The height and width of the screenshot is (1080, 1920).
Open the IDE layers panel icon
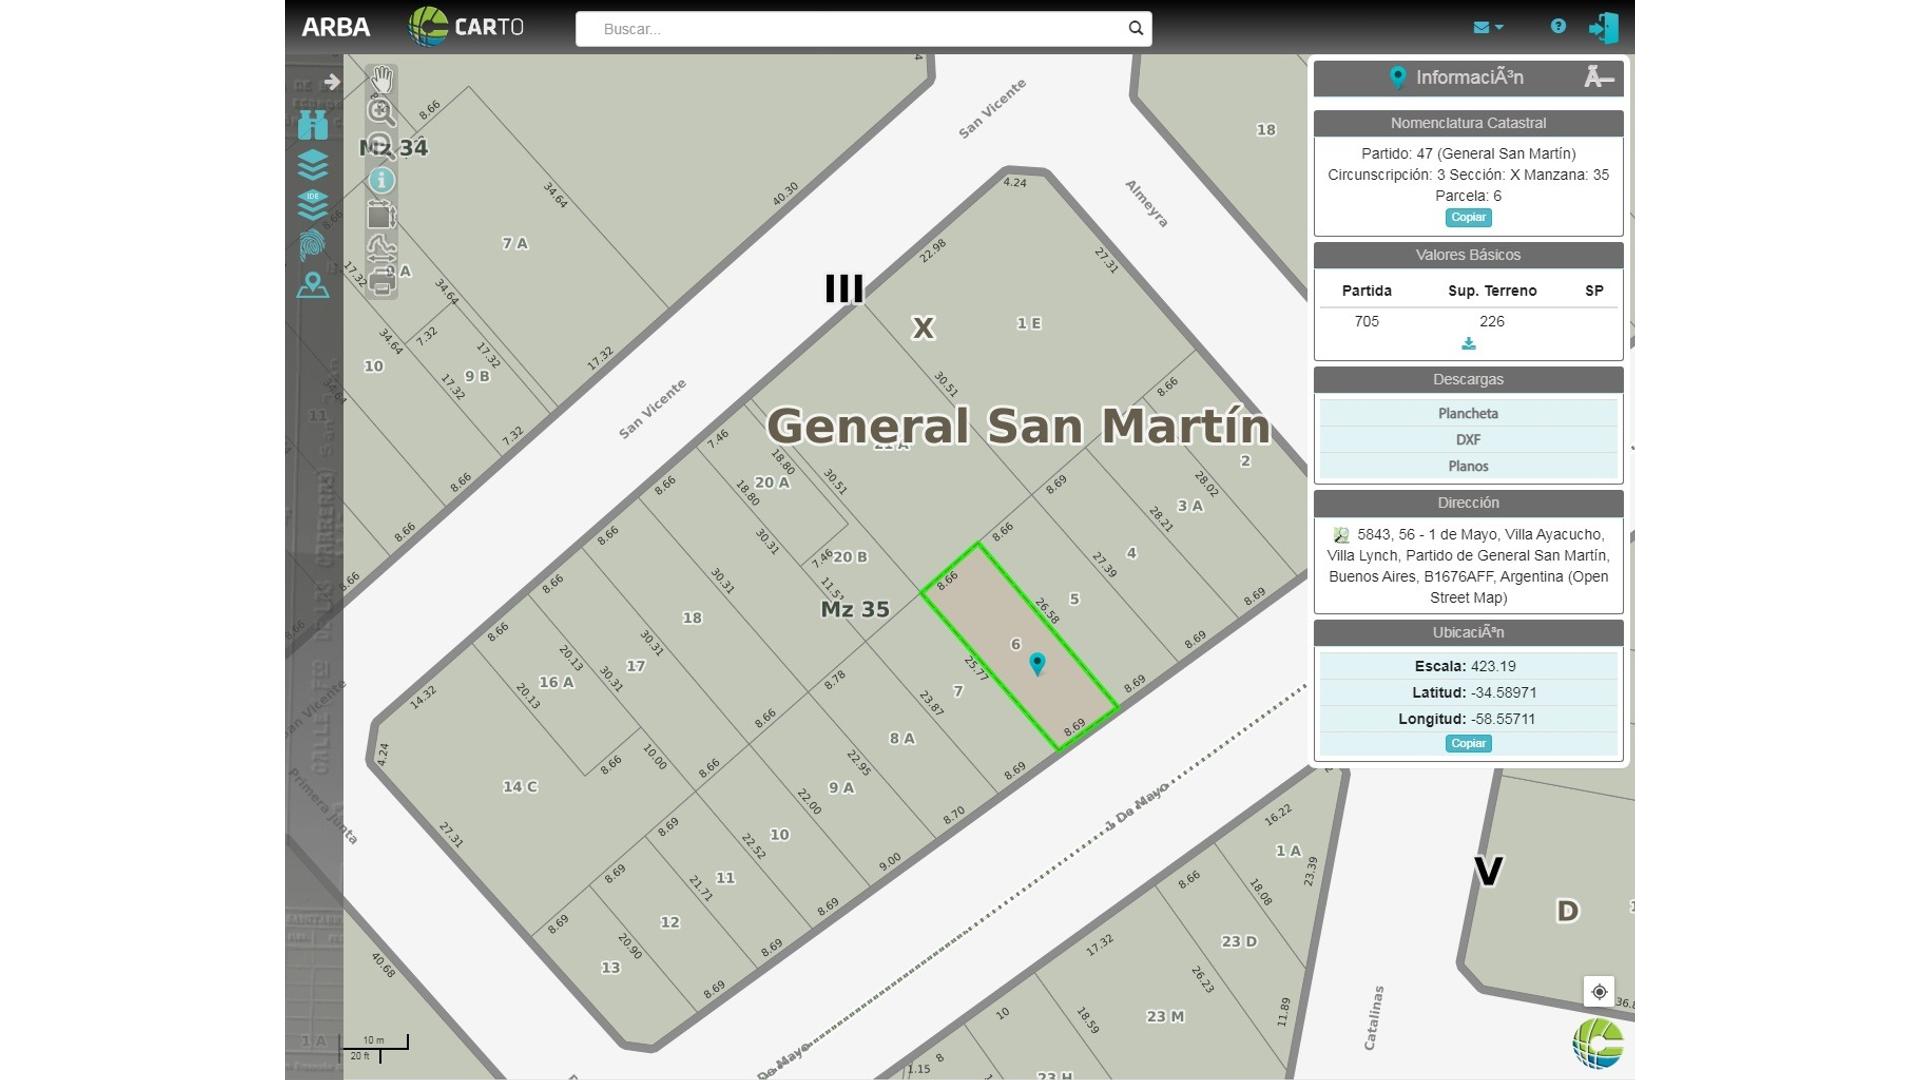(x=313, y=205)
